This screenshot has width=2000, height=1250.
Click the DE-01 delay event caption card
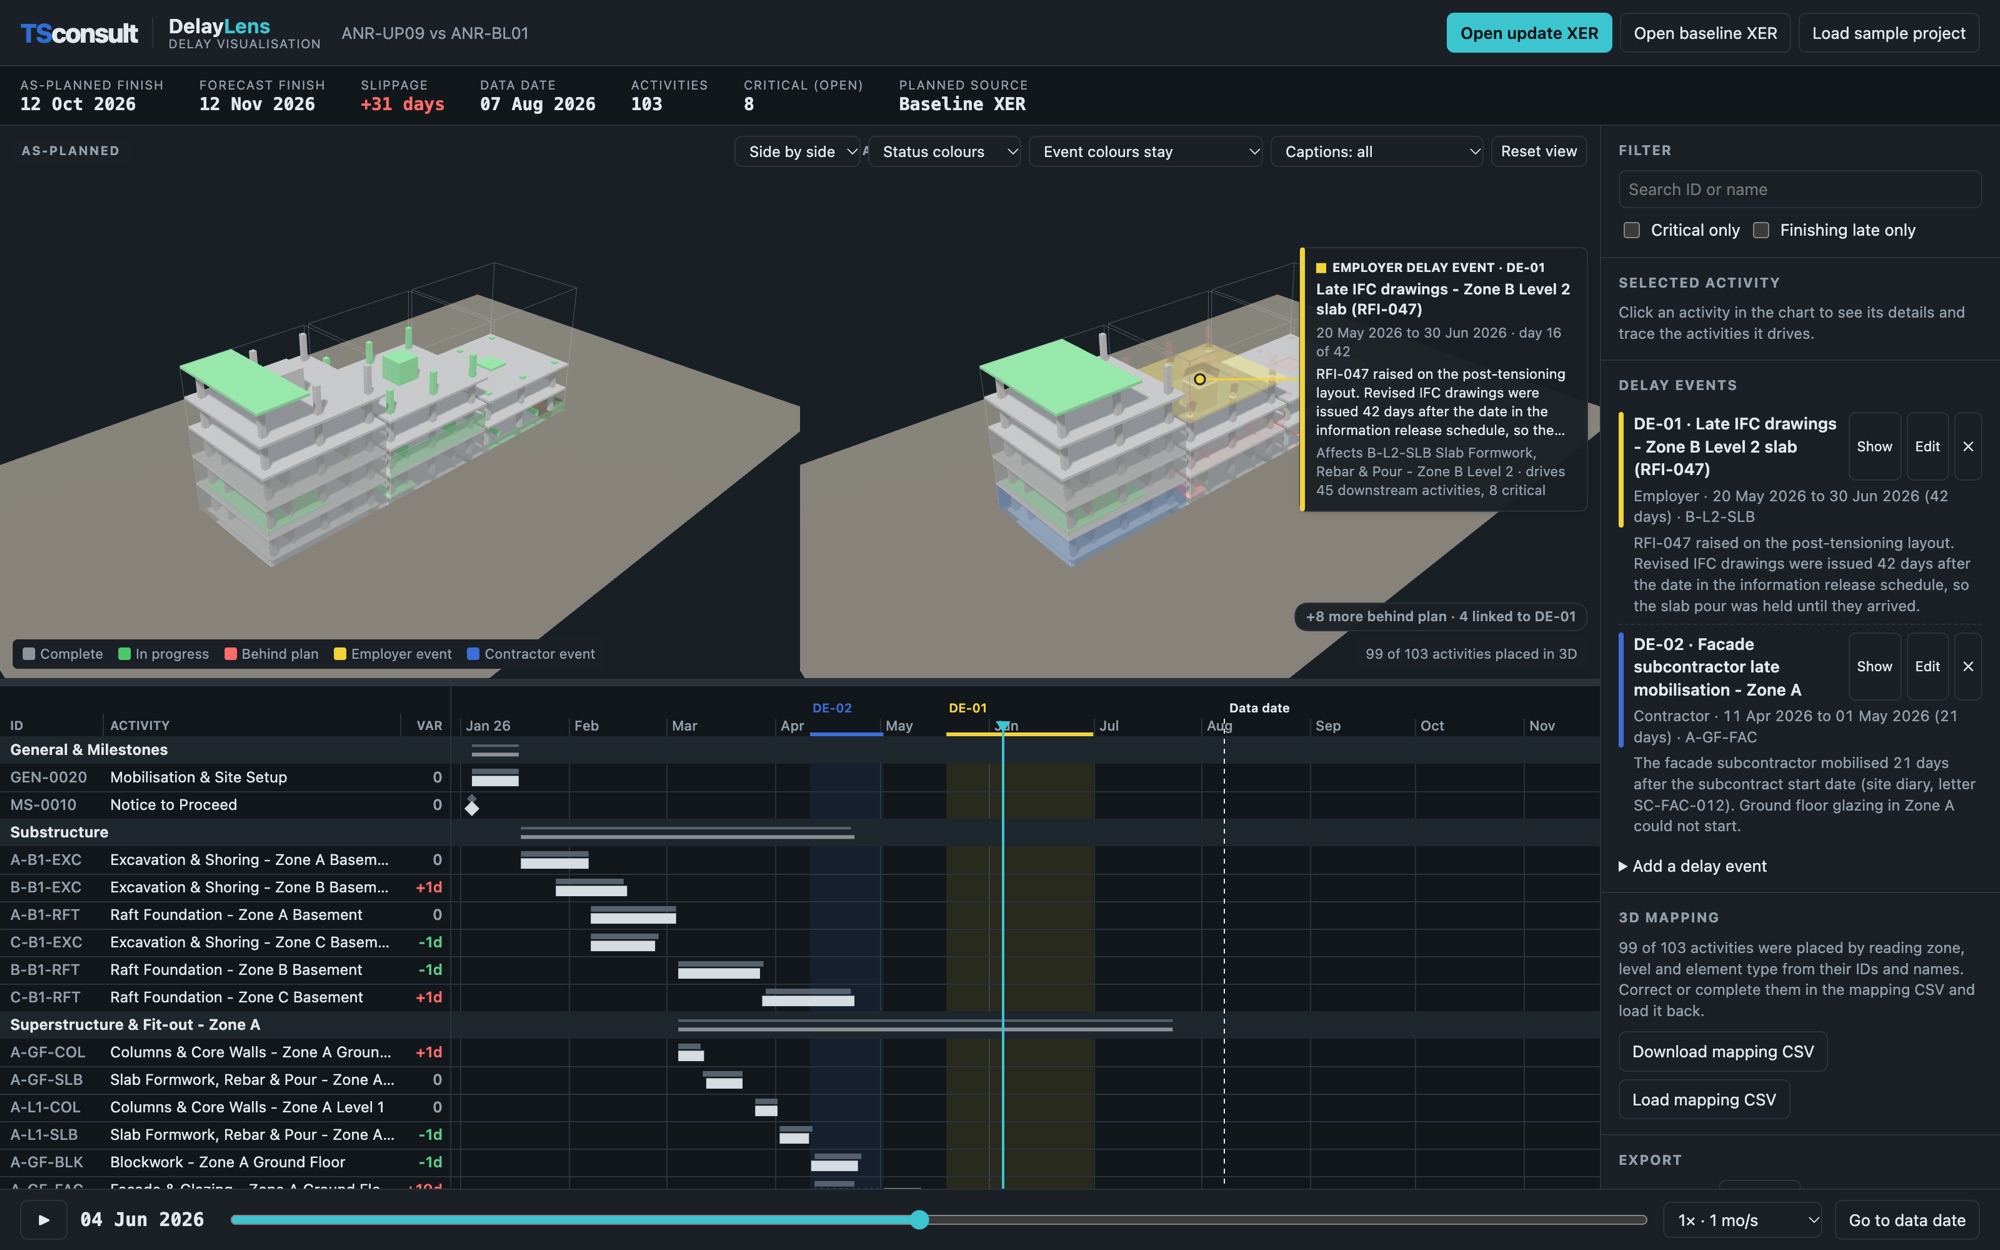pyautogui.click(x=1443, y=379)
